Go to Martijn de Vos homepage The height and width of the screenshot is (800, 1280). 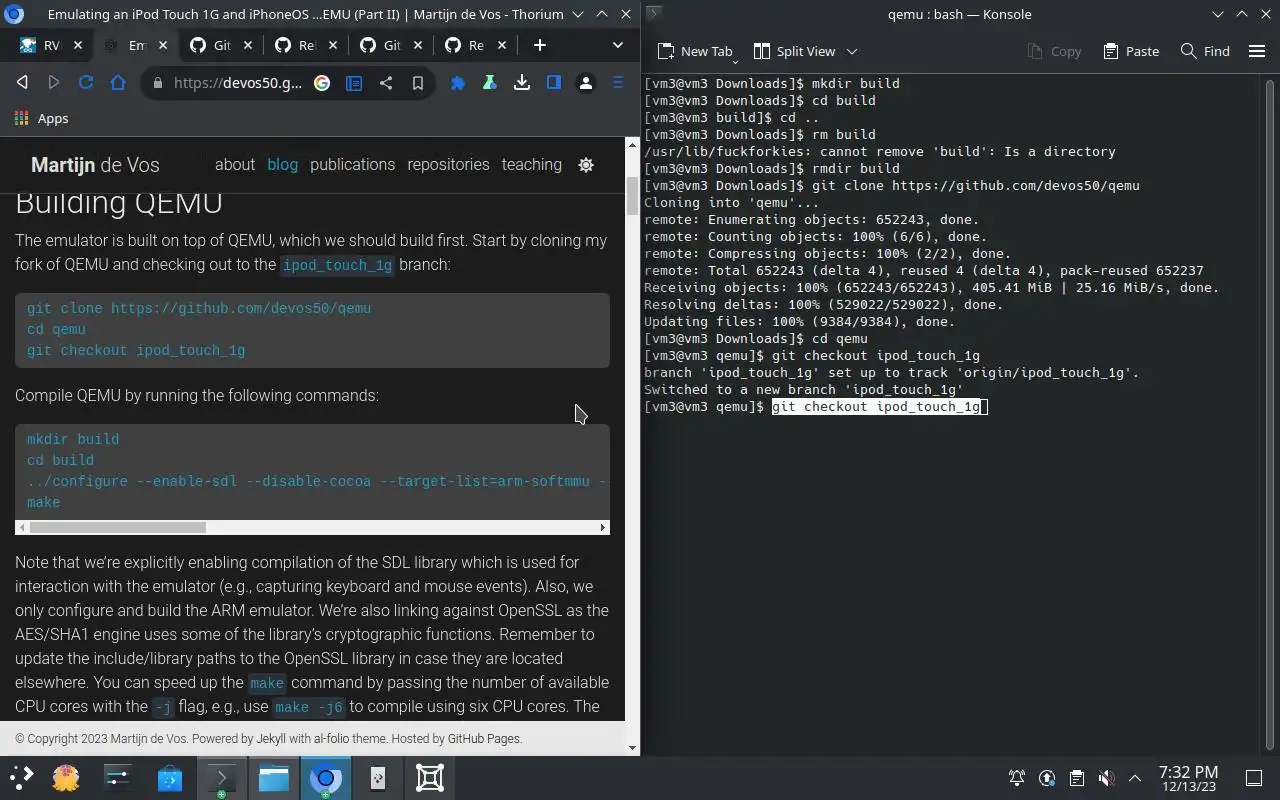(95, 165)
